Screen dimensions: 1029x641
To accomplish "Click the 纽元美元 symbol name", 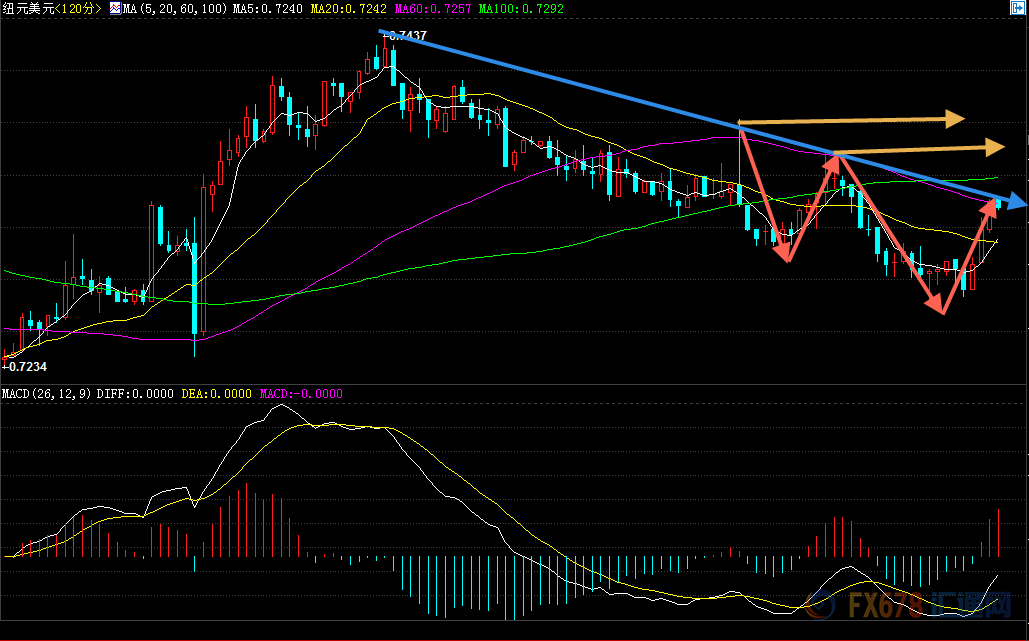I will (x=27, y=8).
